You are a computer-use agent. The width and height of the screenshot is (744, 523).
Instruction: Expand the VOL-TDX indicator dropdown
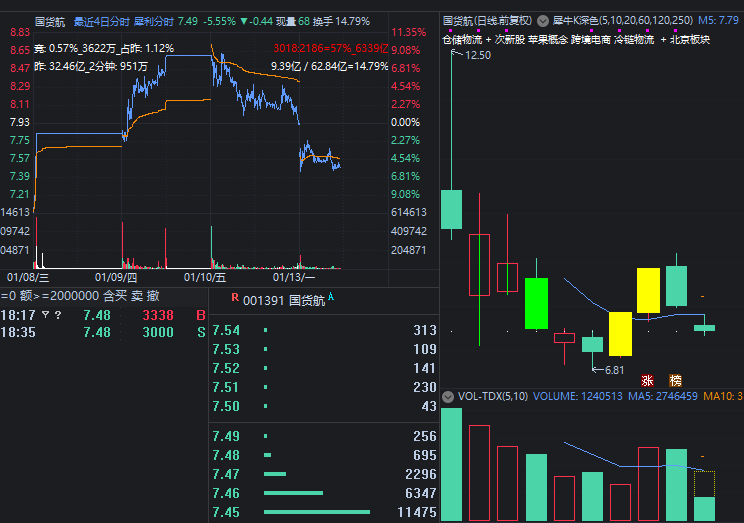[x=448, y=396]
